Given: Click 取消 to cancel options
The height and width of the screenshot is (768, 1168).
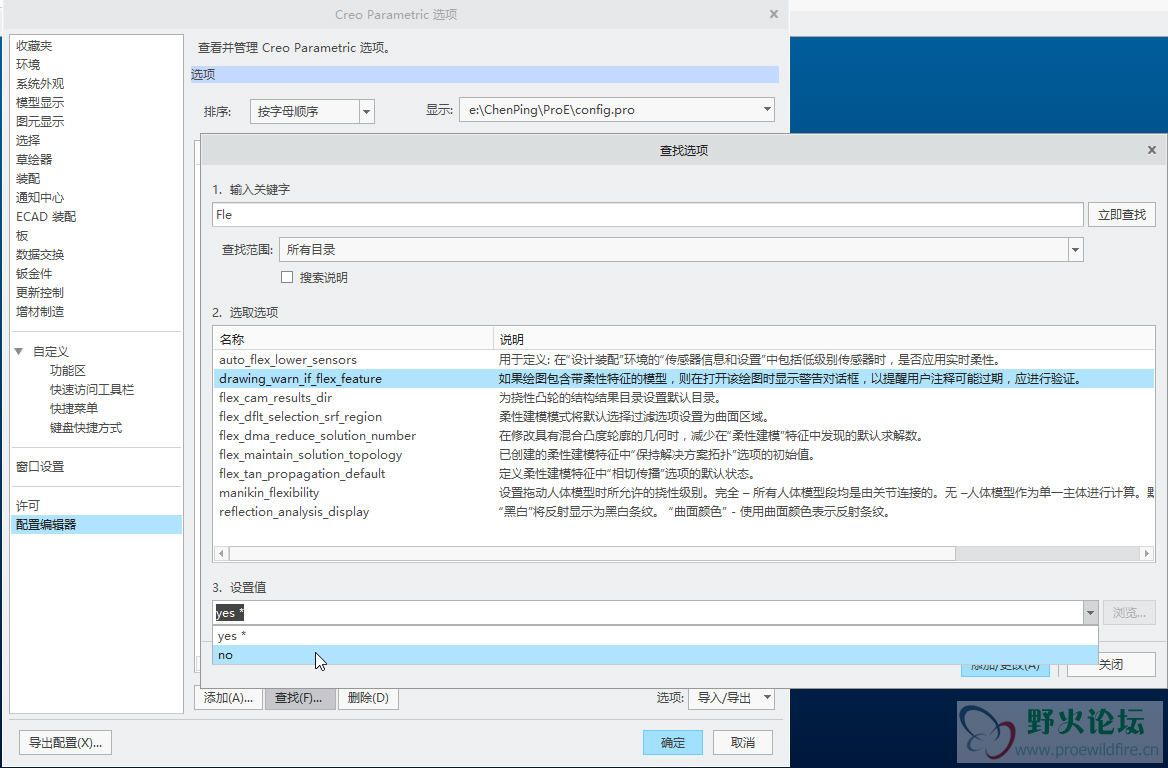Looking at the screenshot, I should (x=743, y=743).
